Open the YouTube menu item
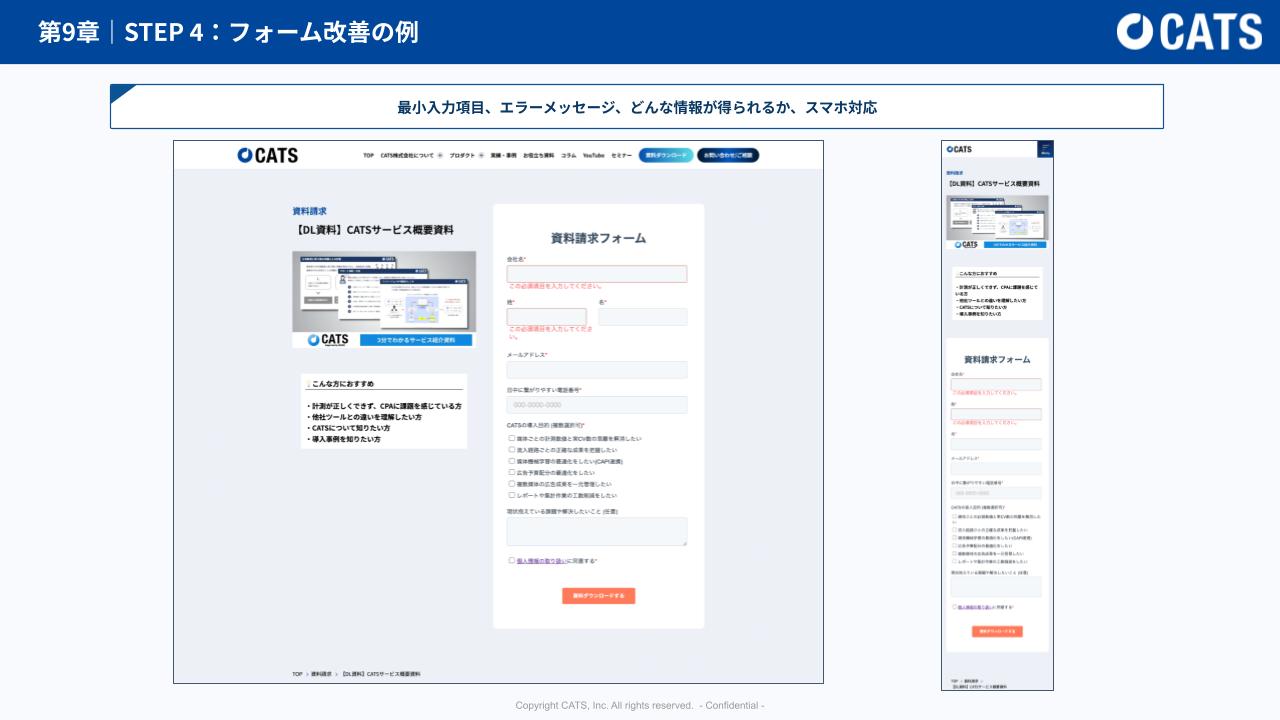This screenshot has width=1280, height=720. 594,156
